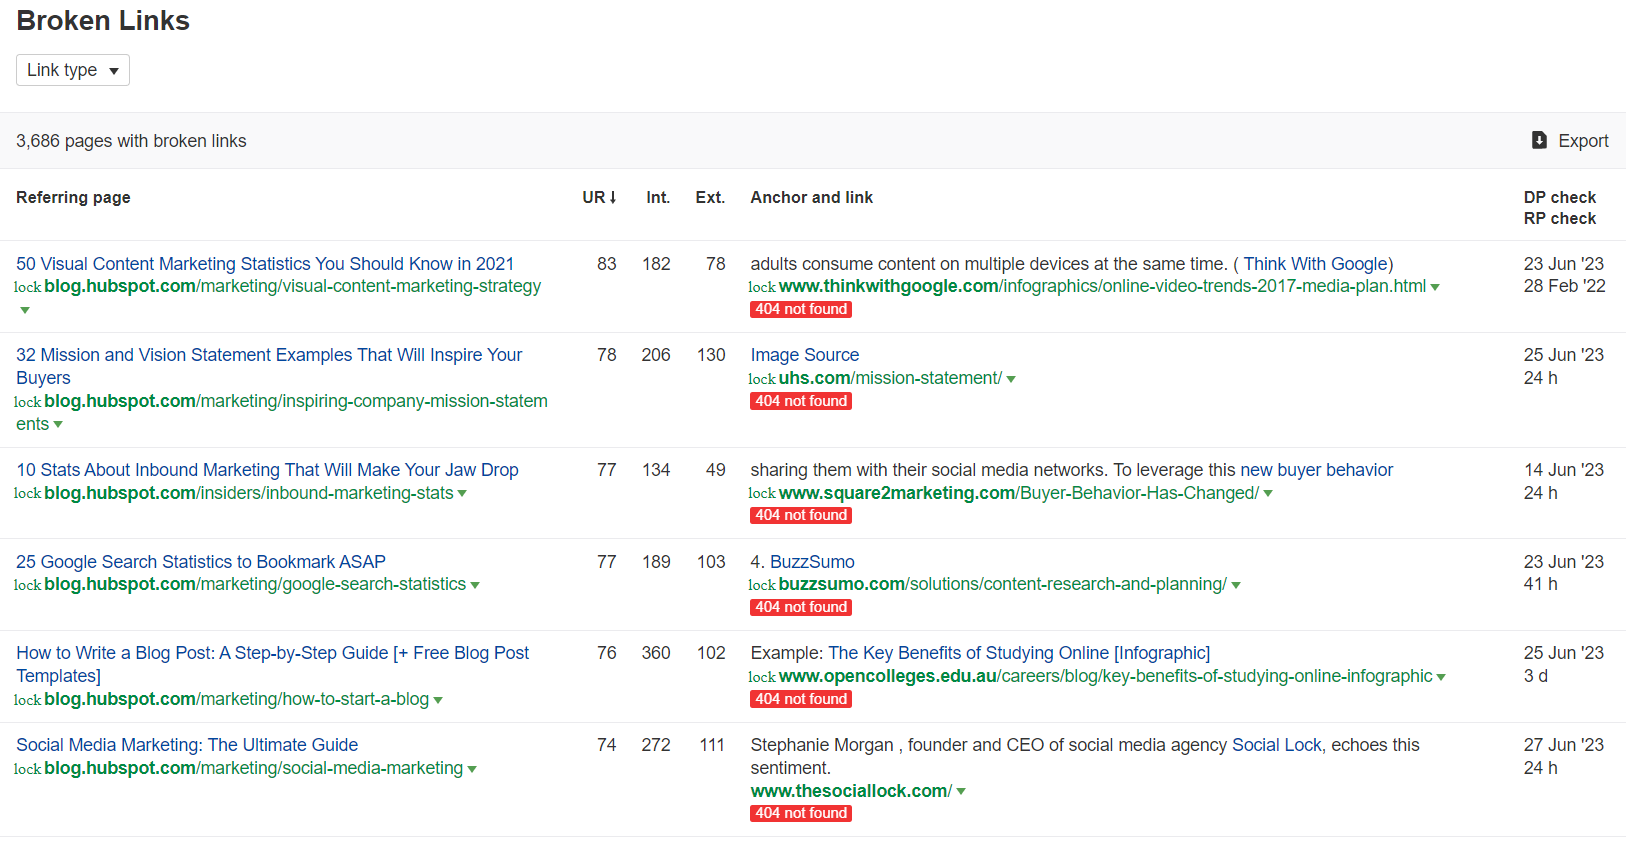Click the 404 not found badge under buzzsumo.com

click(x=801, y=607)
